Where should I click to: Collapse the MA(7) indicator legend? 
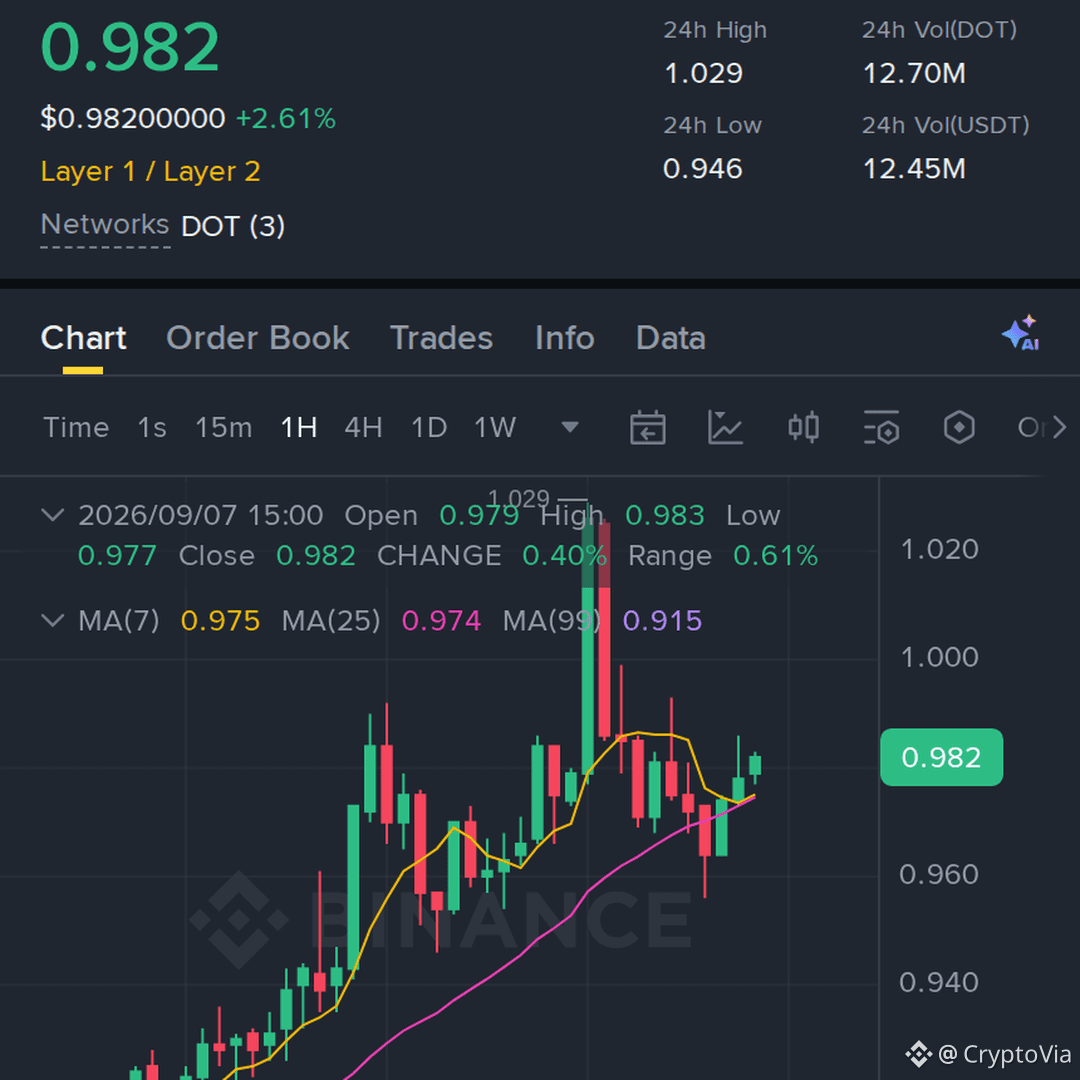click(53, 620)
